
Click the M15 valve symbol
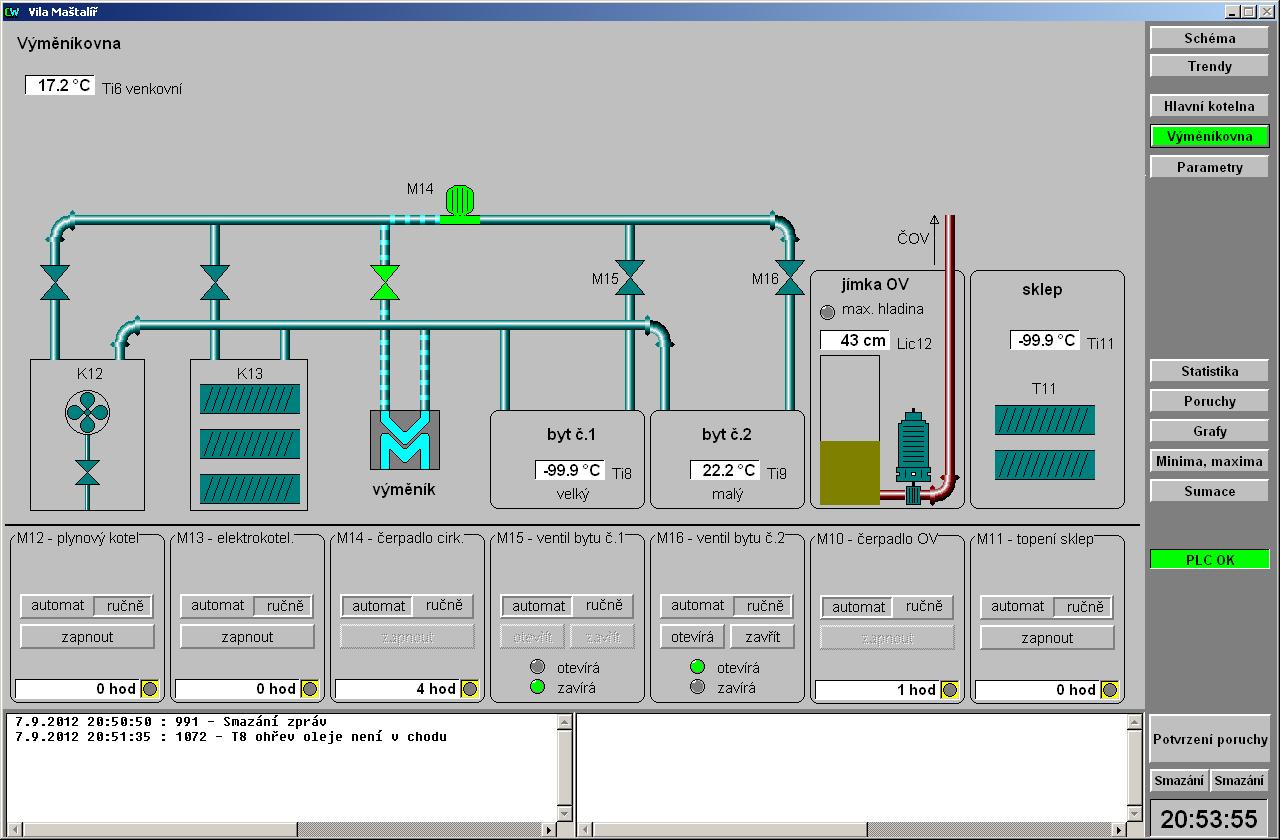(x=630, y=279)
